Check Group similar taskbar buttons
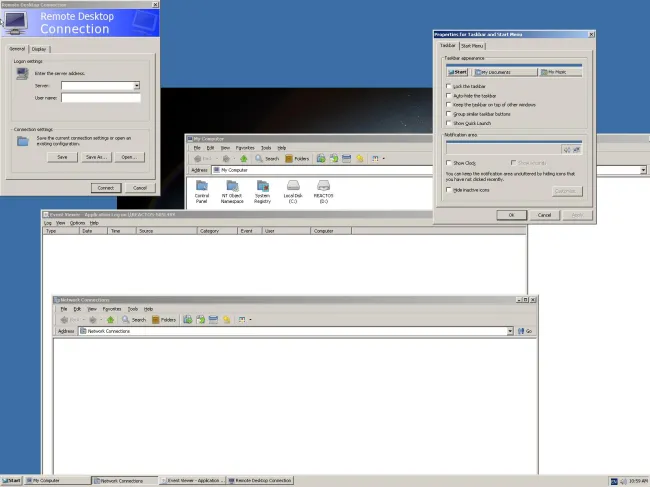 (449, 114)
